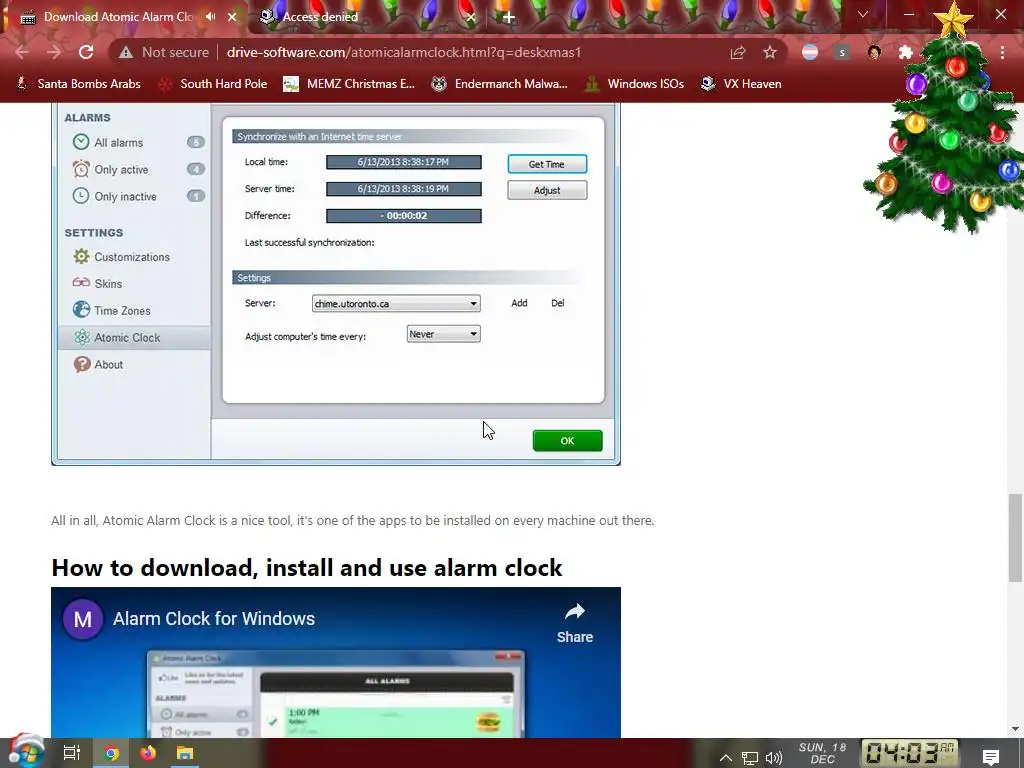
Task: Click the taskbar digital clock
Action: [910, 753]
